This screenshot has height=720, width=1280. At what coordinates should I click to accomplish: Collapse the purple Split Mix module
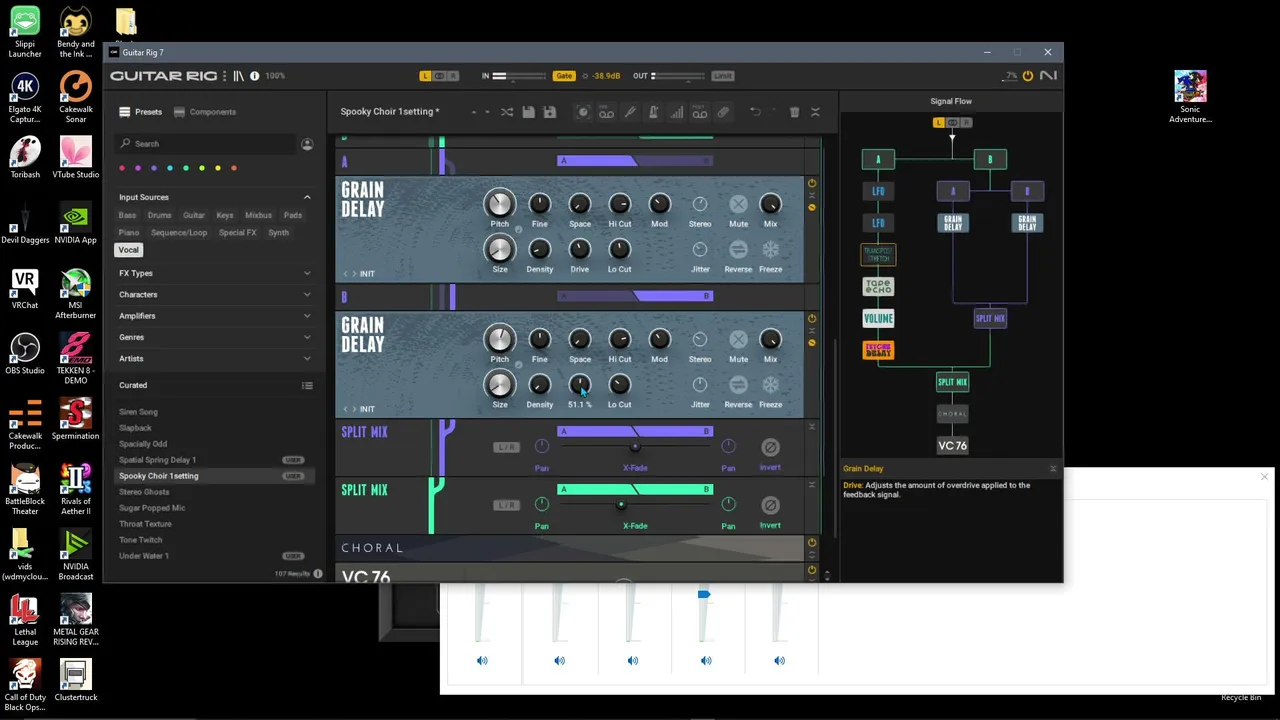pyautogui.click(x=812, y=427)
